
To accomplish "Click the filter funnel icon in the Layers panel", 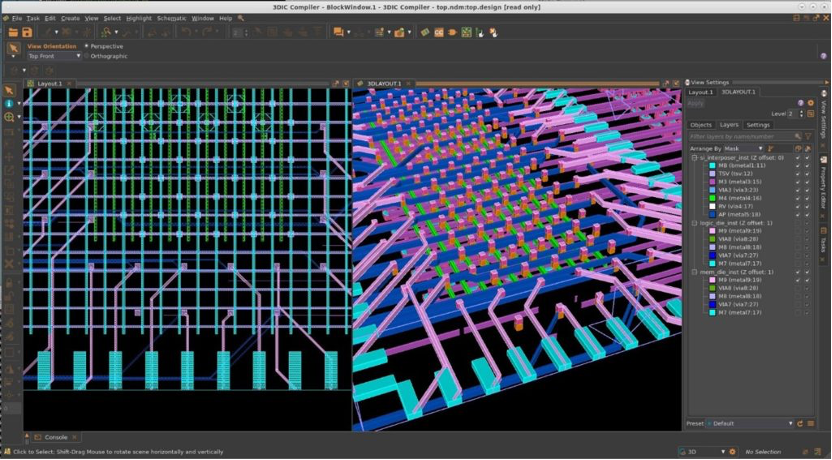I will pyautogui.click(x=810, y=136).
